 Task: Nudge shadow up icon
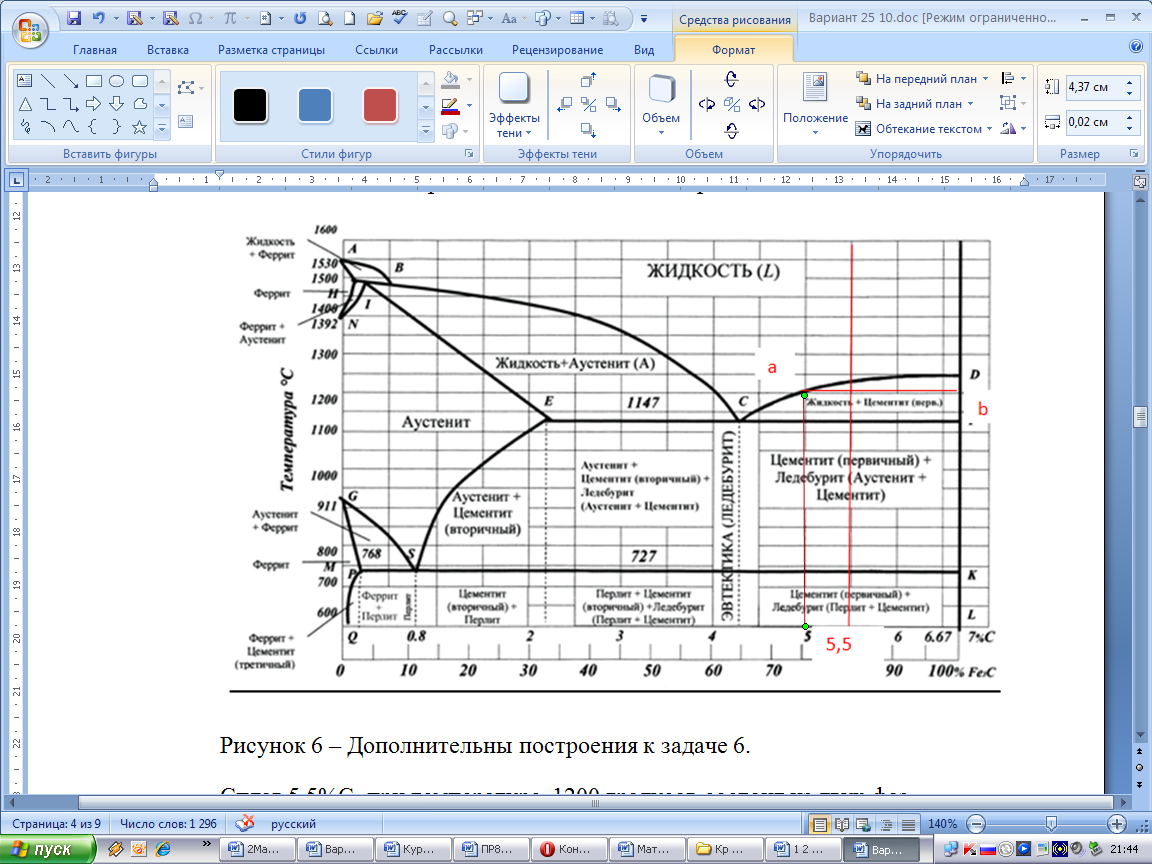(588, 79)
